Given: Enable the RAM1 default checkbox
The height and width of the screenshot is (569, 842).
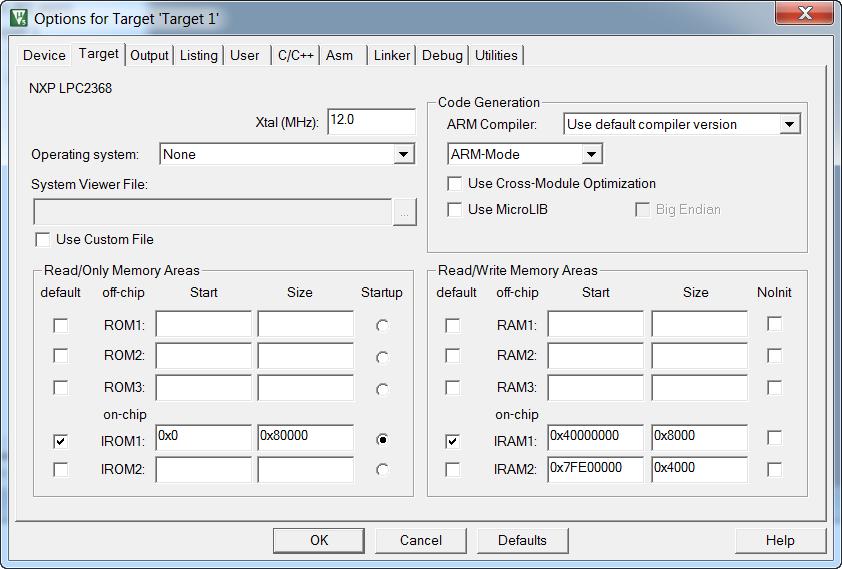Looking at the screenshot, I should tap(453, 325).
